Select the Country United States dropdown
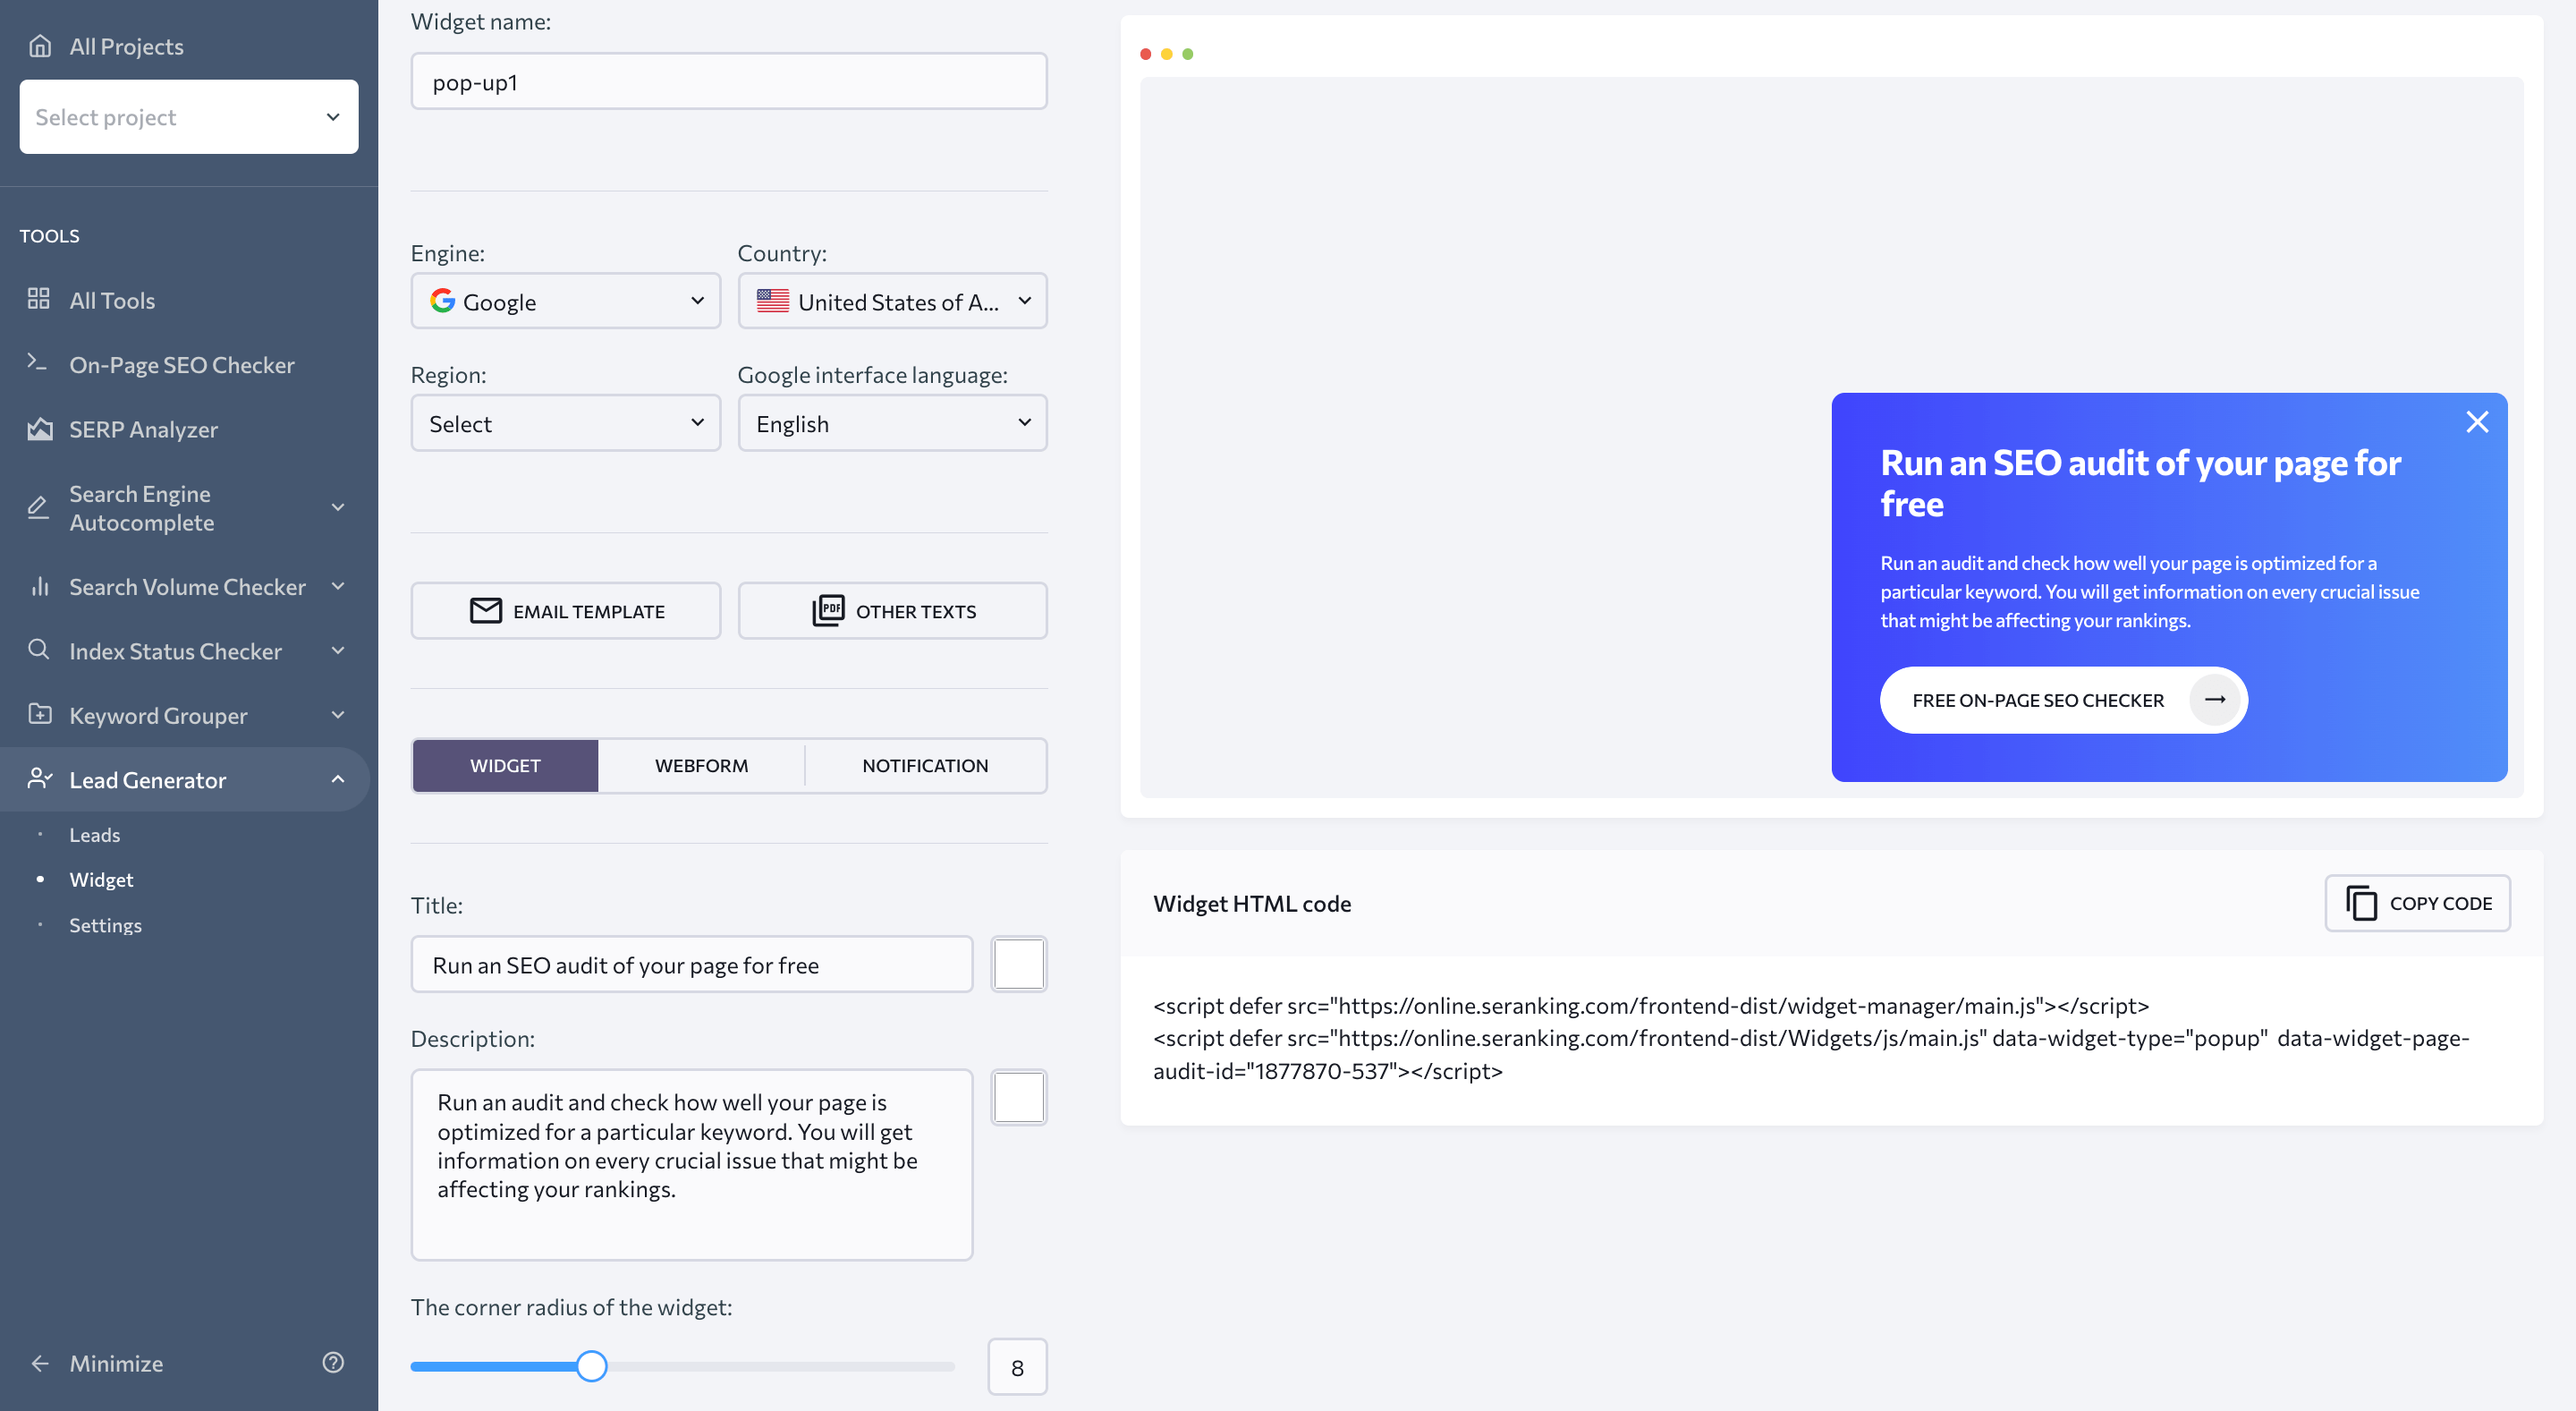2576x1411 pixels. tap(891, 299)
